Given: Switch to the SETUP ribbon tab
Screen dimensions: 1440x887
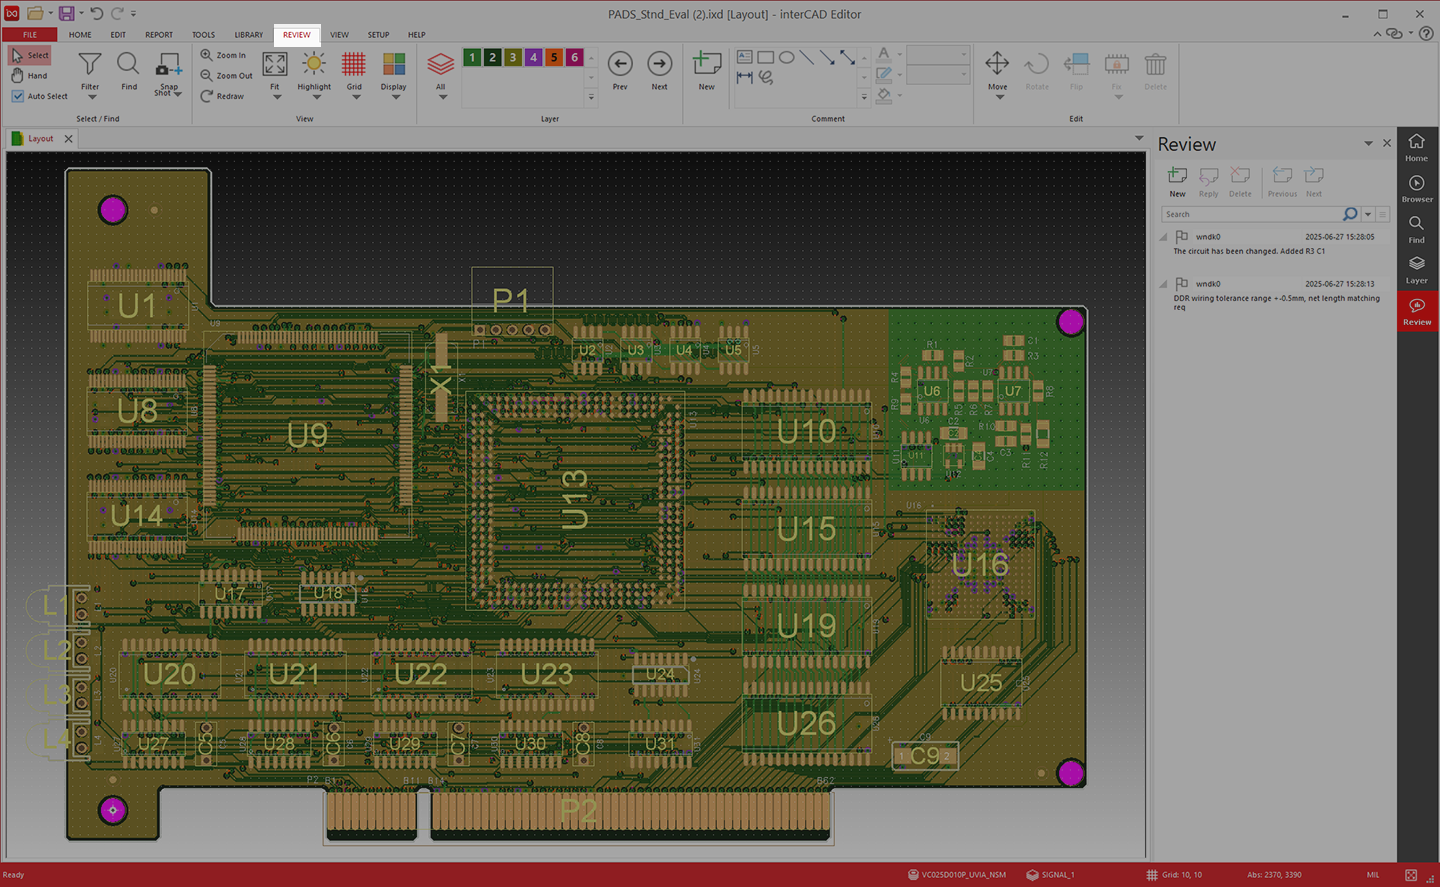Looking at the screenshot, I should click(378, 35).
